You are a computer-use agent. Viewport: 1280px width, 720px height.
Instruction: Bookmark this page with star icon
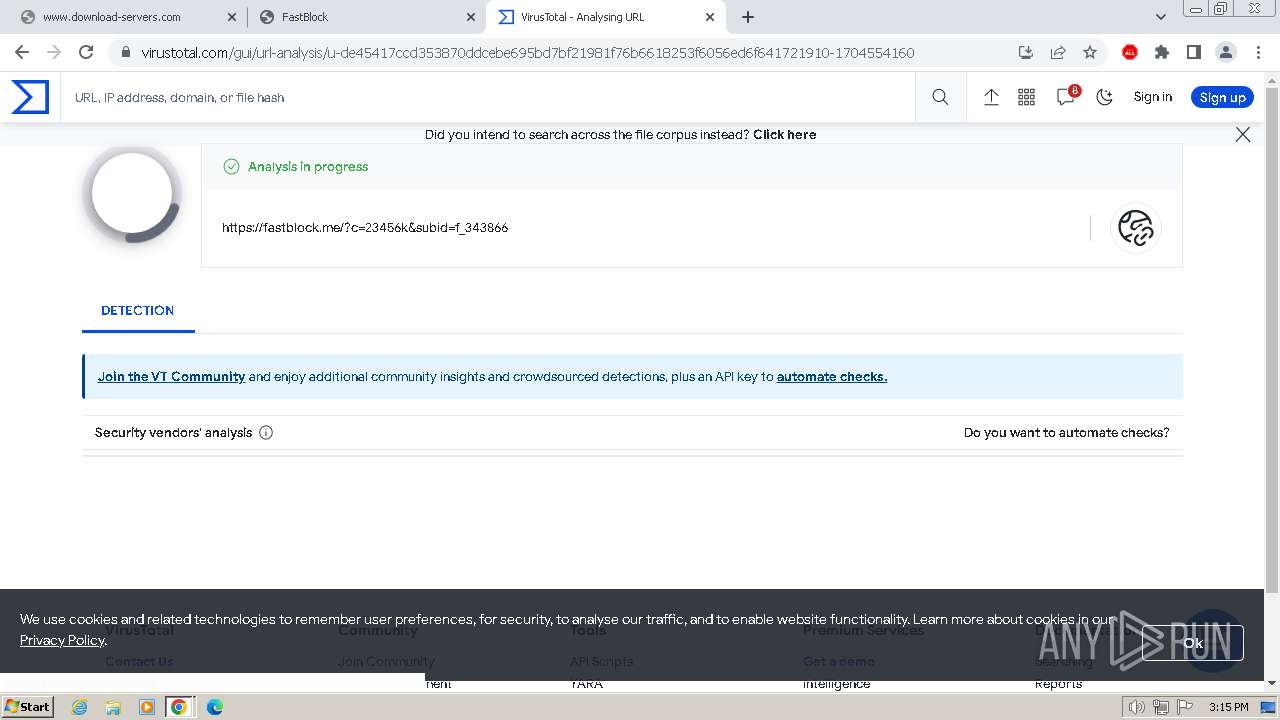click(1090, 52)
